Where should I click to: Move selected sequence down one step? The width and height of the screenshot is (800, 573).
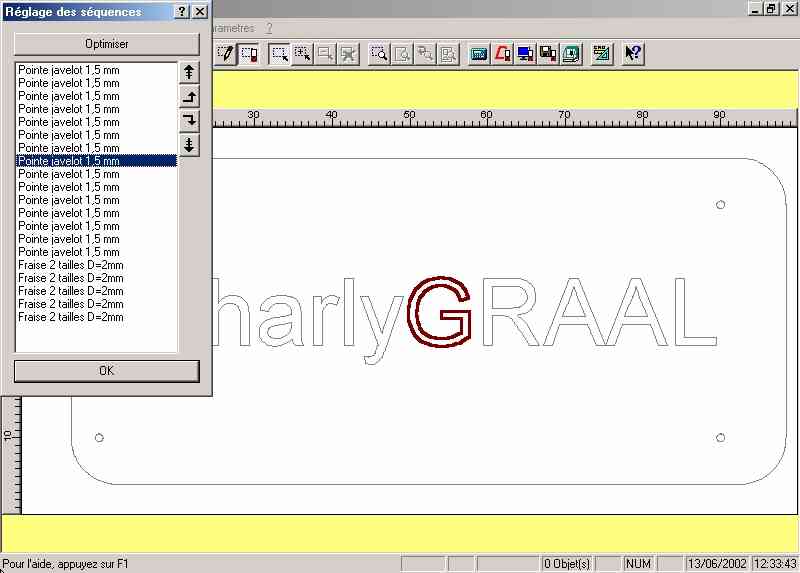point(189,120)
